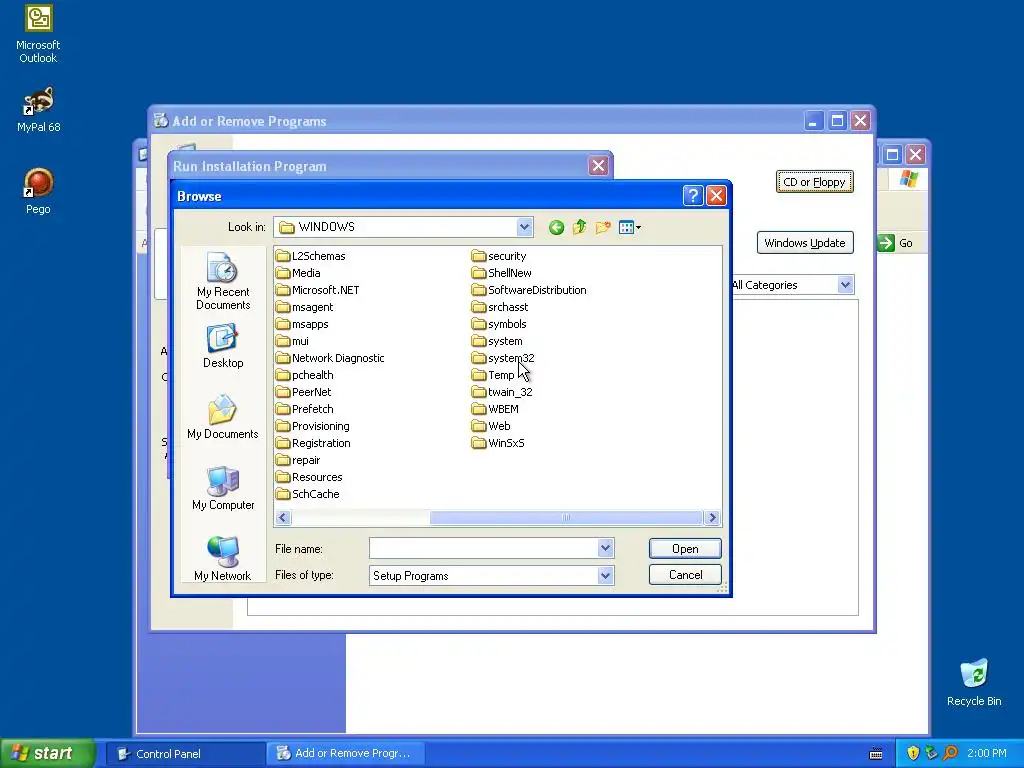The height and width of the screenshot is (768, 1024).
Task: Create a new folder in Browse dialog
Action: [603, 227]
